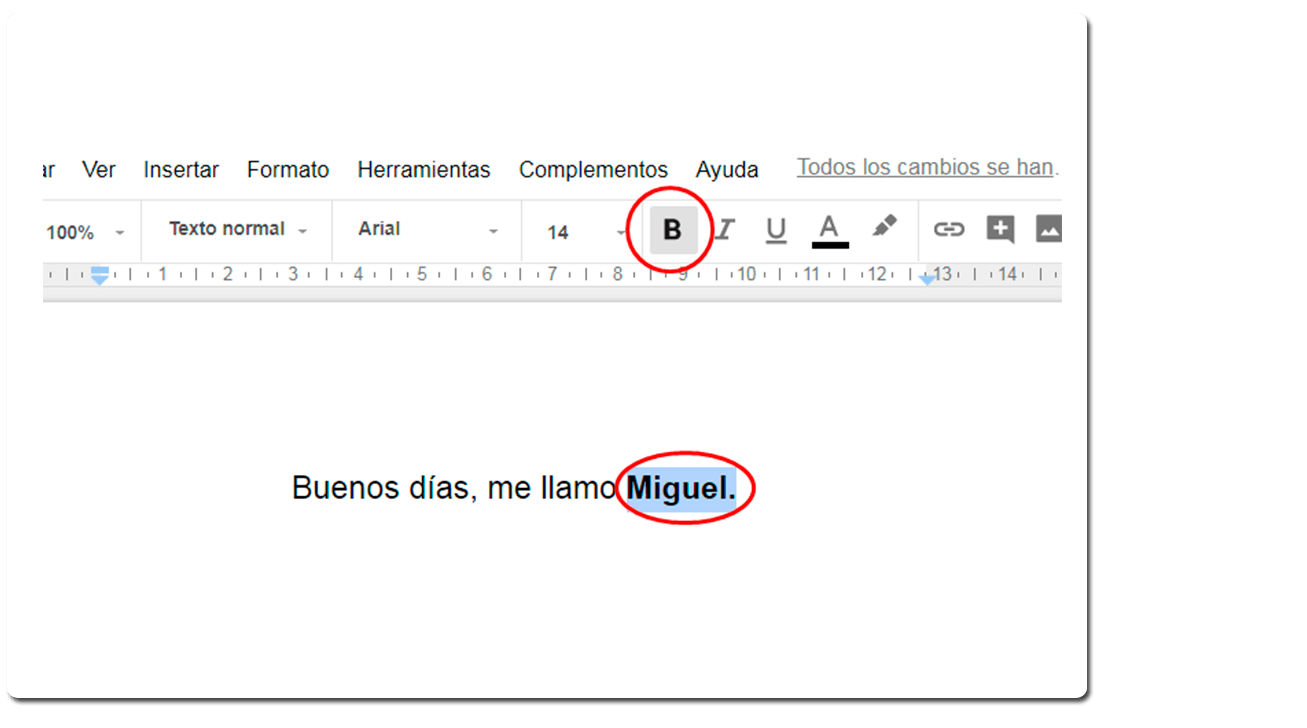
Task: Click the insert image icon
Action: (1048, 229)
